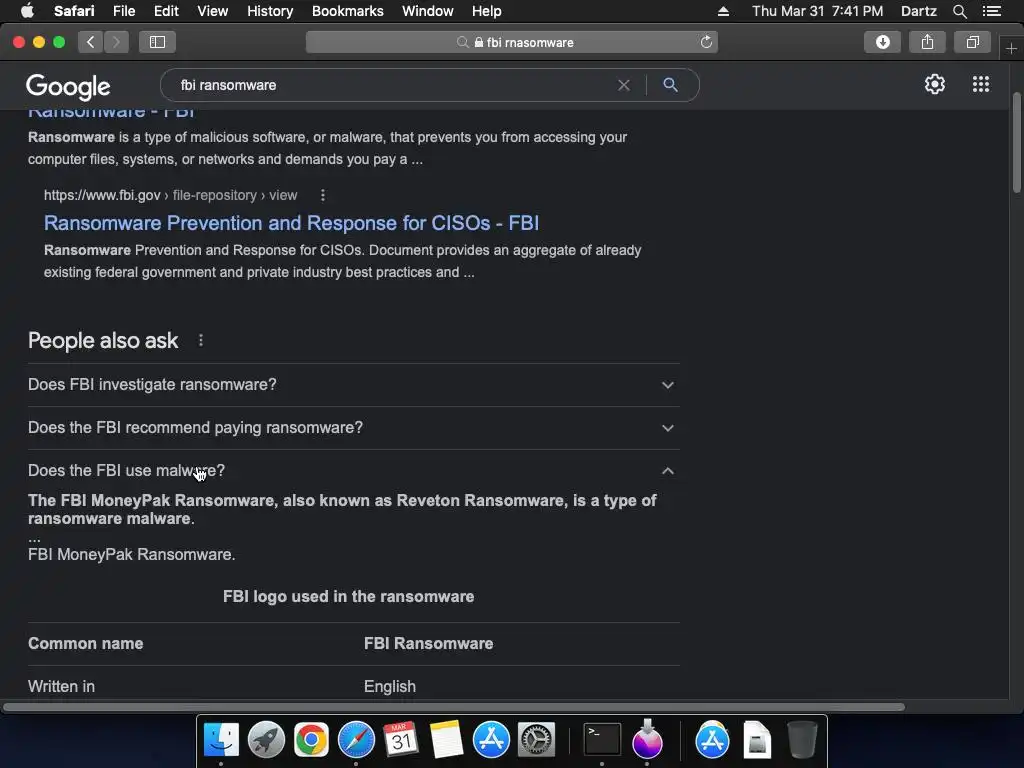
Task: Click the 'Written in' row label
Action: pyautogui.click(x=61, y=686)
